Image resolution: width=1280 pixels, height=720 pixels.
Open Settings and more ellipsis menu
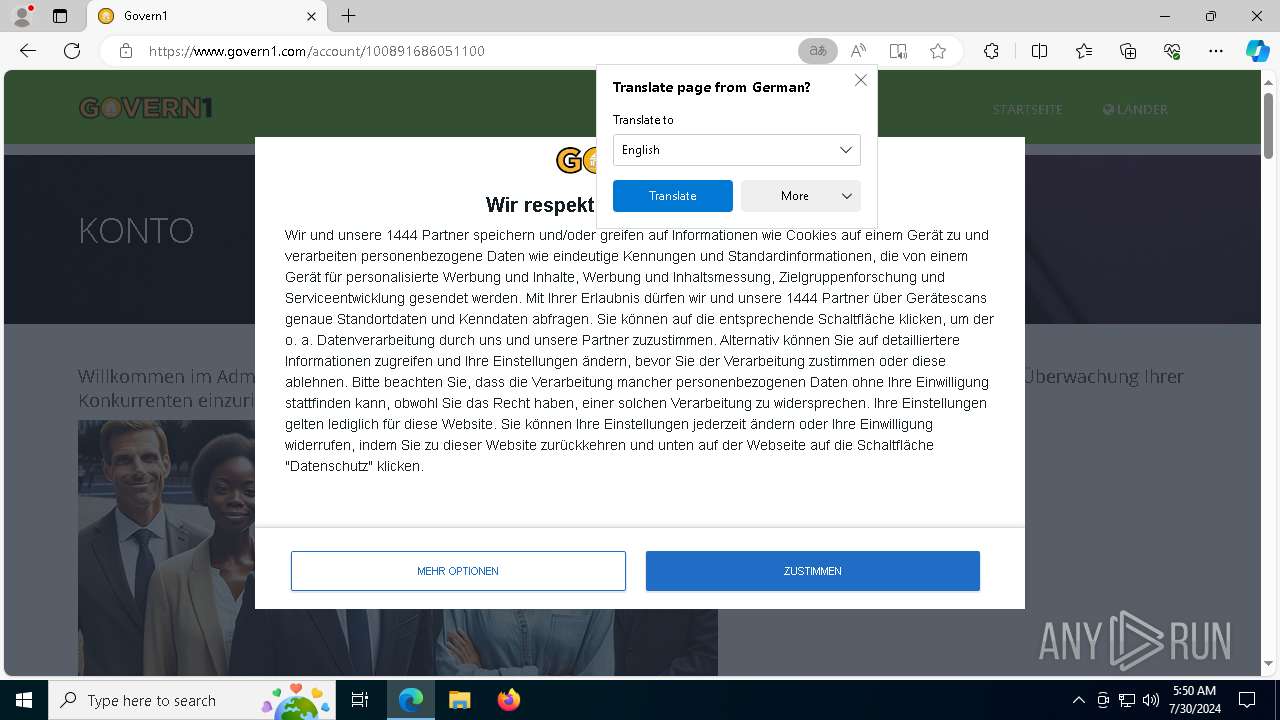[1216, 51]
